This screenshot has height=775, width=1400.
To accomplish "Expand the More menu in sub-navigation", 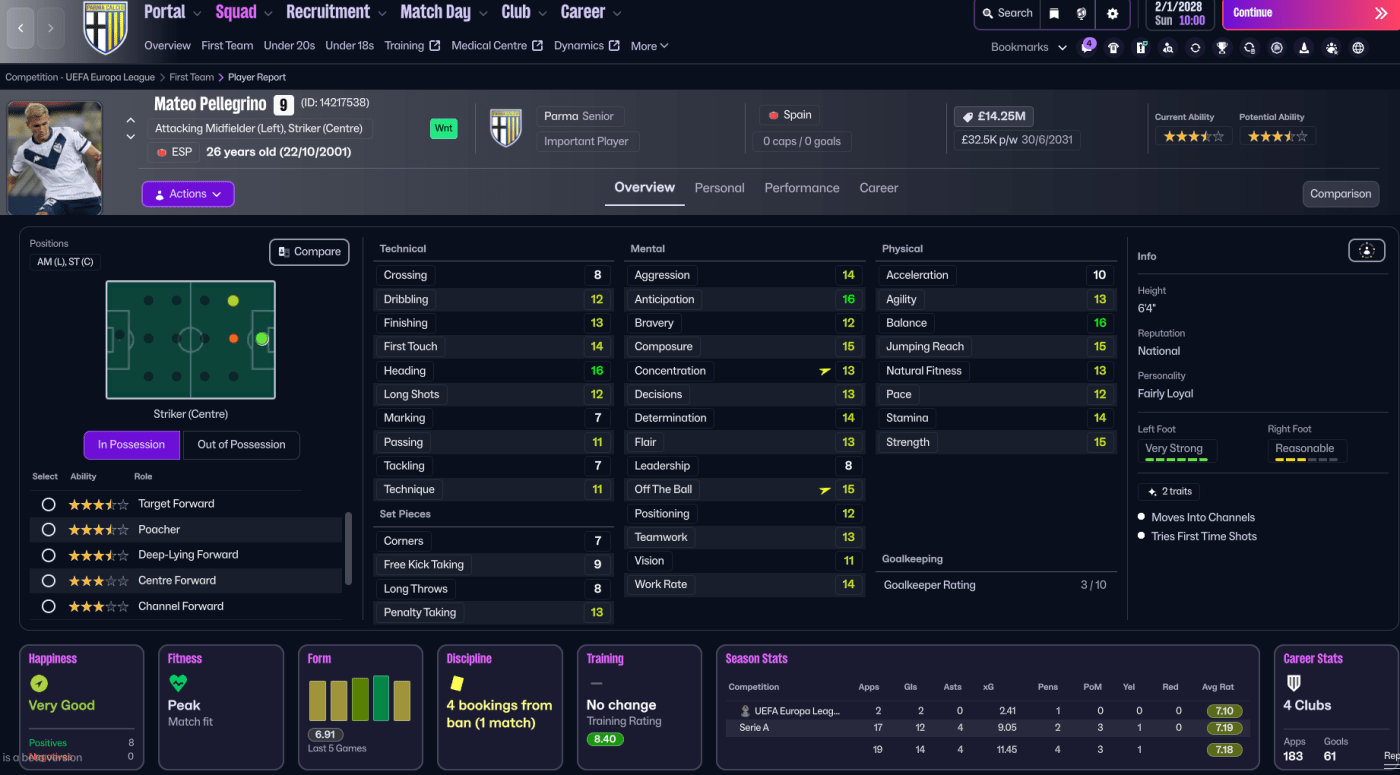I will tap(649, 46).
